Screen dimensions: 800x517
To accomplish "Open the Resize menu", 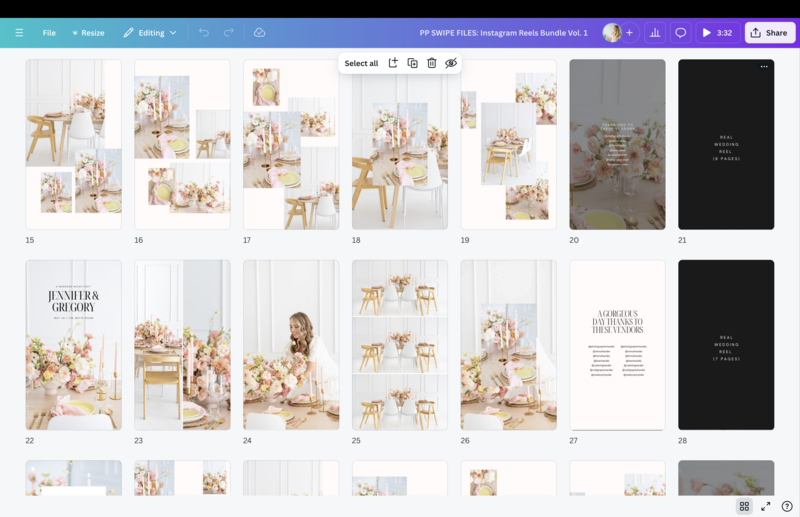I will click(x=88, y=33).
